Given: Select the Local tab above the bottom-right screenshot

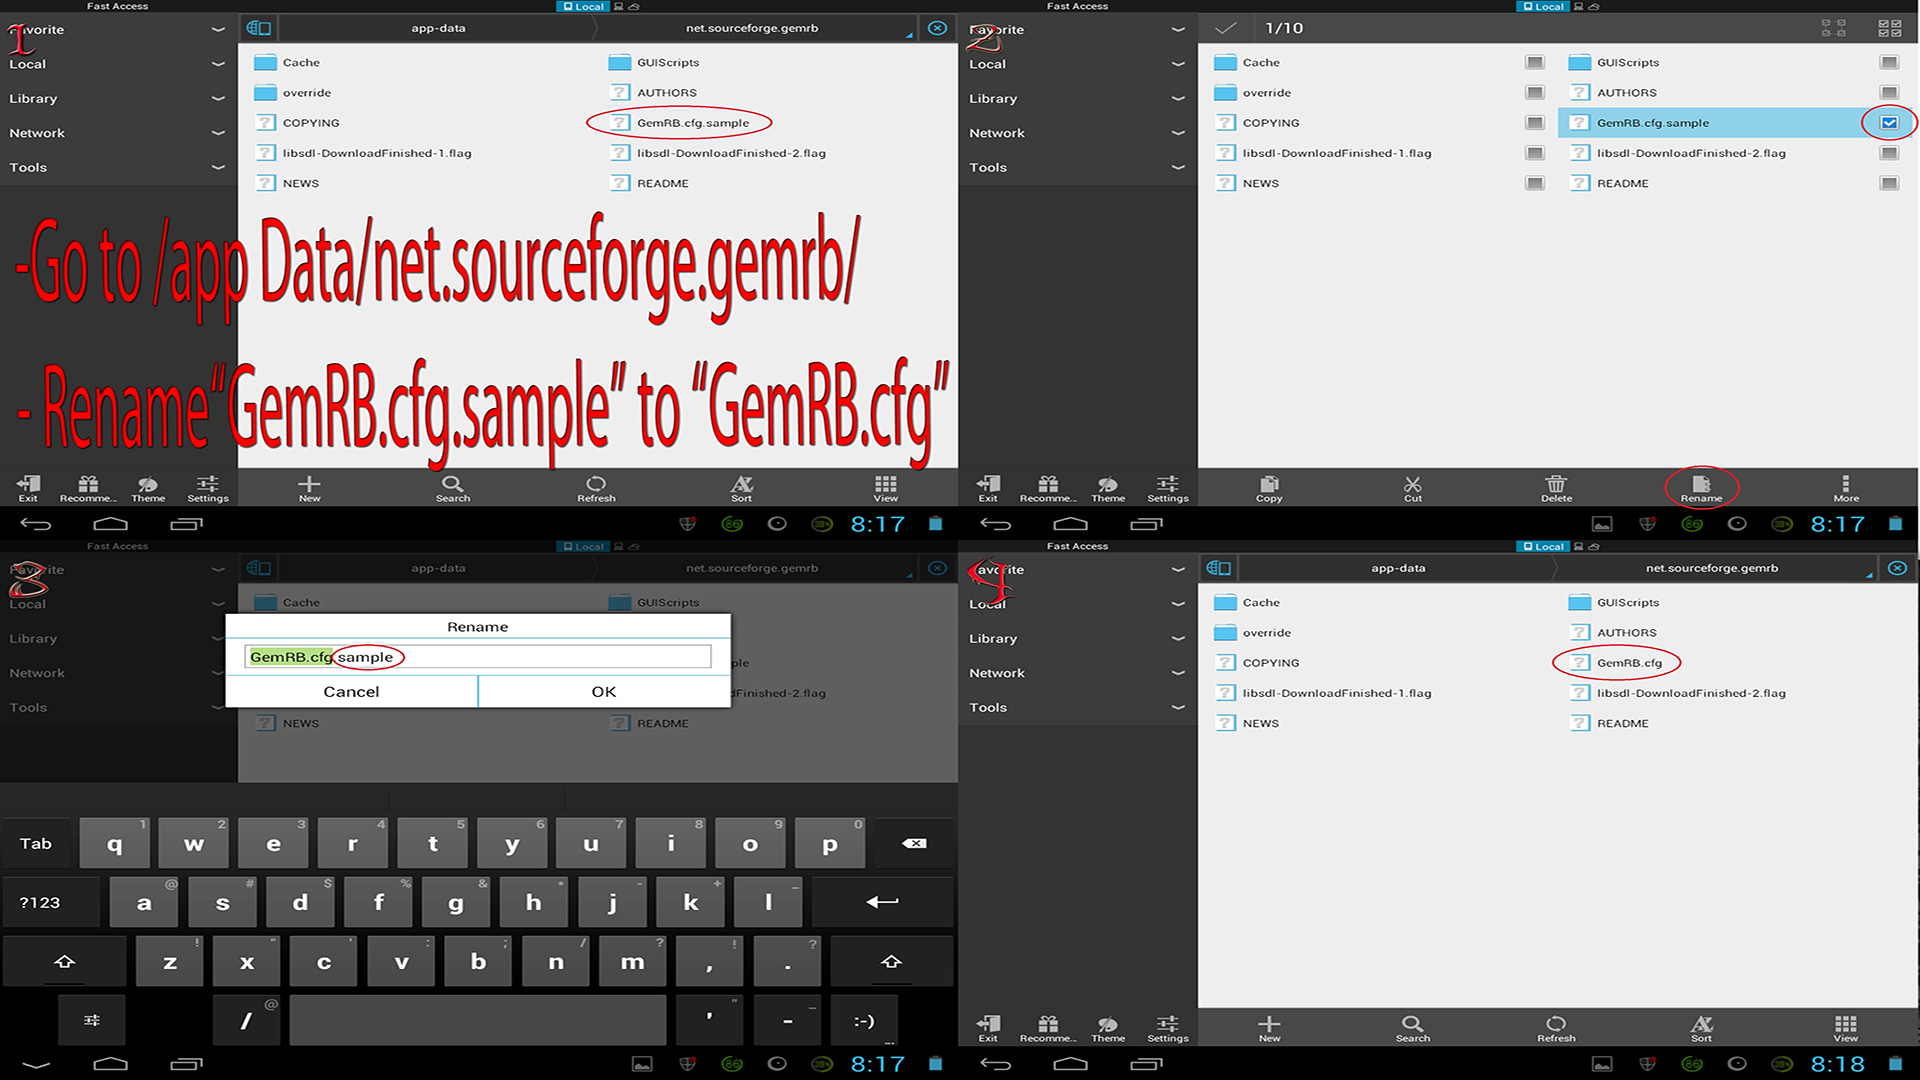Looking at the screenshot, I should (x=1541, y=546).
